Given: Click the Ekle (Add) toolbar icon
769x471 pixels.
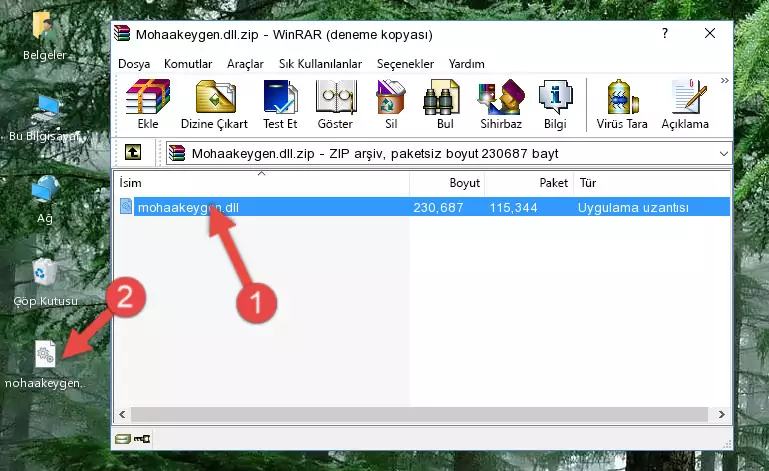Looking at the screenshot, I should point(148,104).
